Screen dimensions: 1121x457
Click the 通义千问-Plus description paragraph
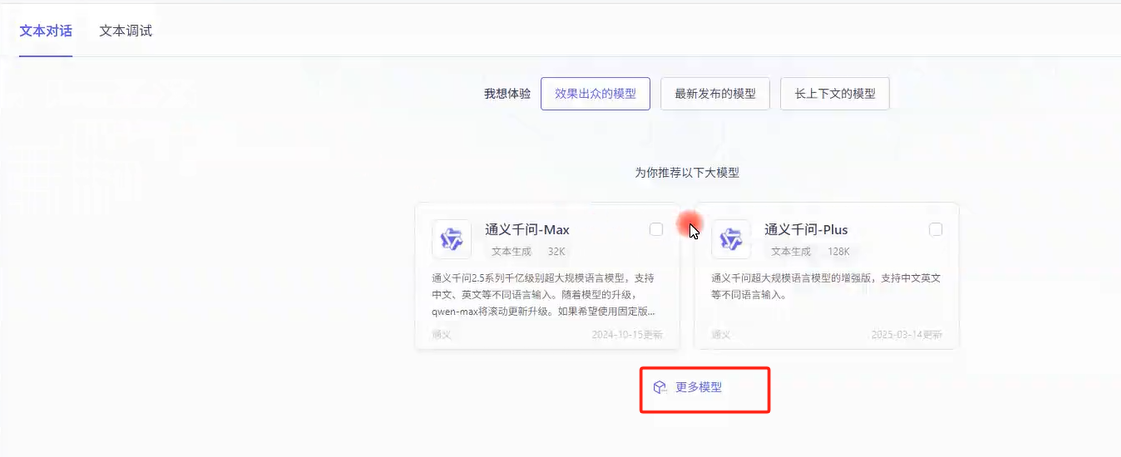(826, 286)
